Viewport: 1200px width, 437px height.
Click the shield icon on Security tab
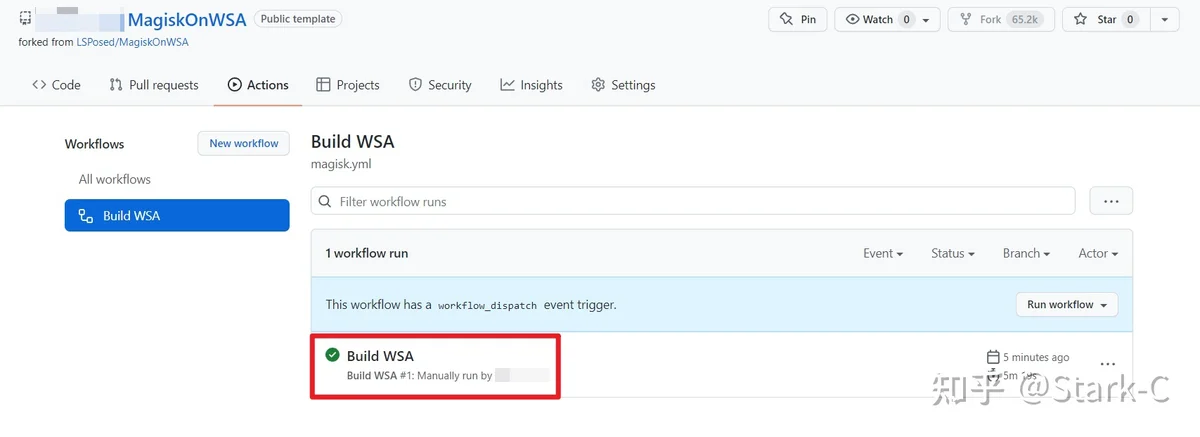(415, 85)
